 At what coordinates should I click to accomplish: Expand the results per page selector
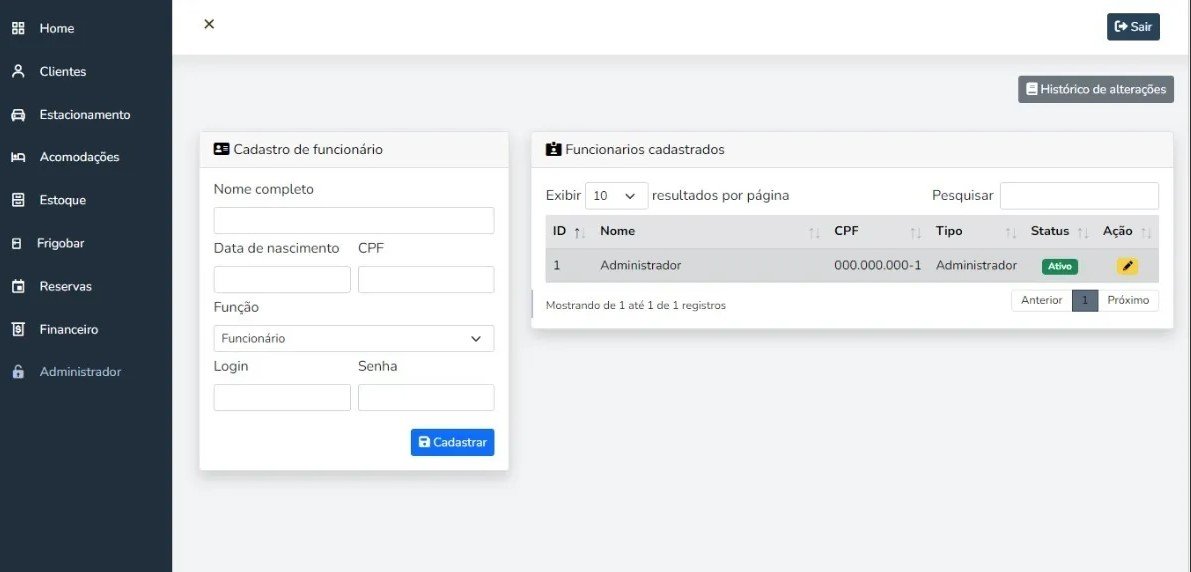(616, 196)
